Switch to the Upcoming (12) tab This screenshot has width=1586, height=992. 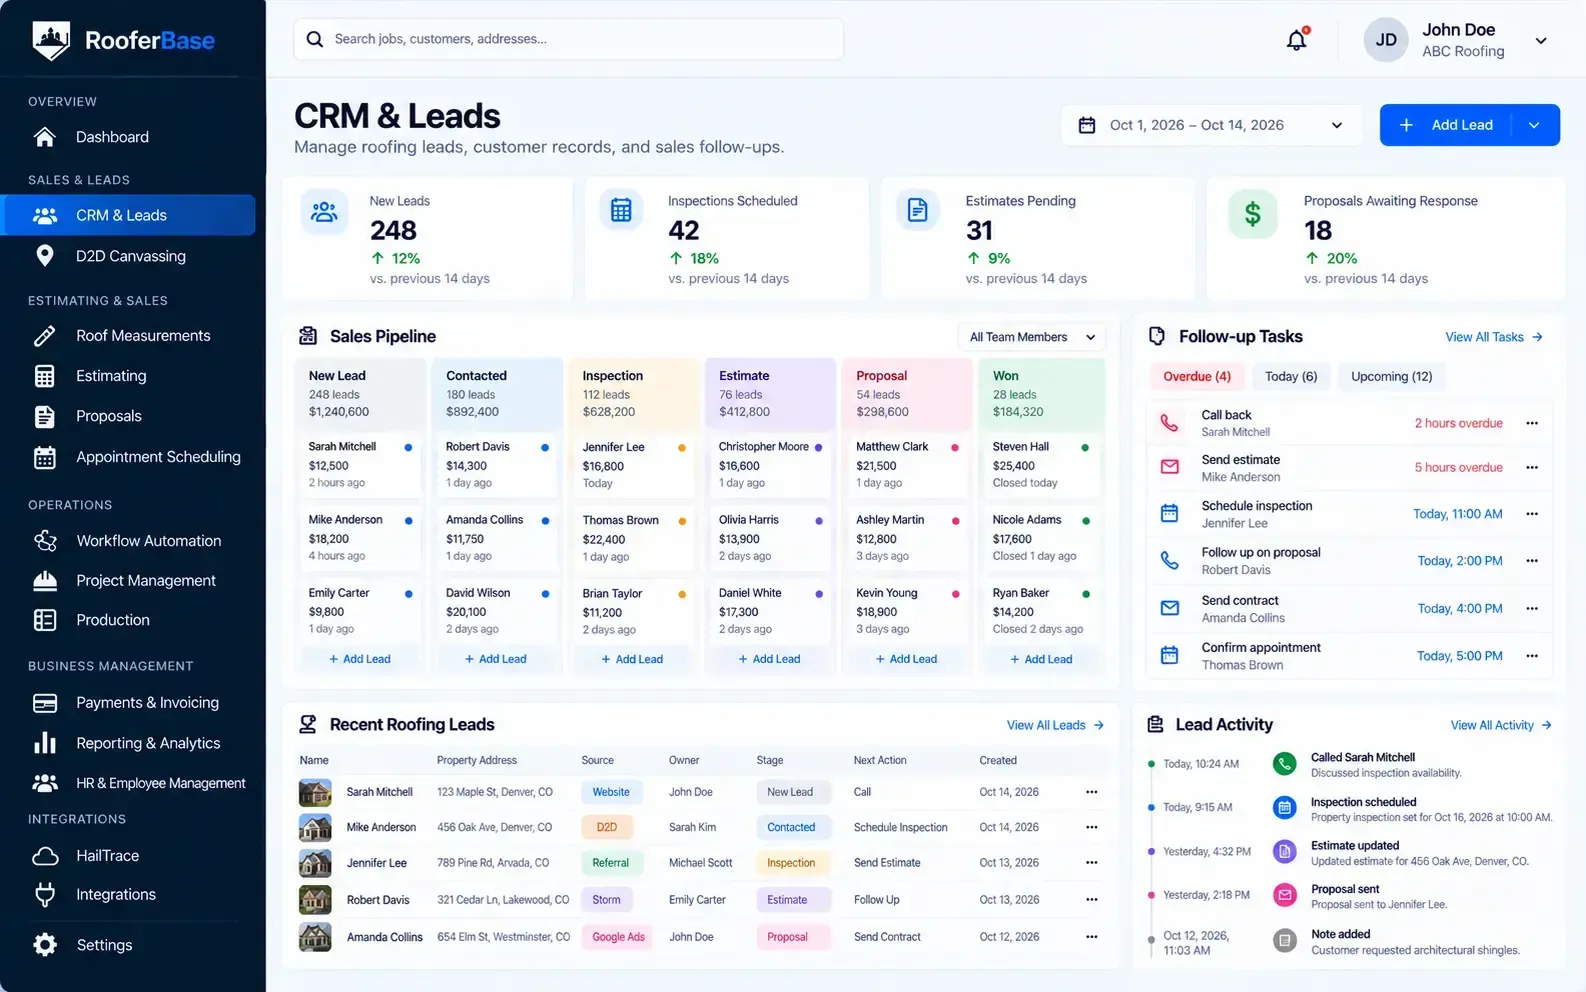pyautogui.click(x=1391, y=377)
